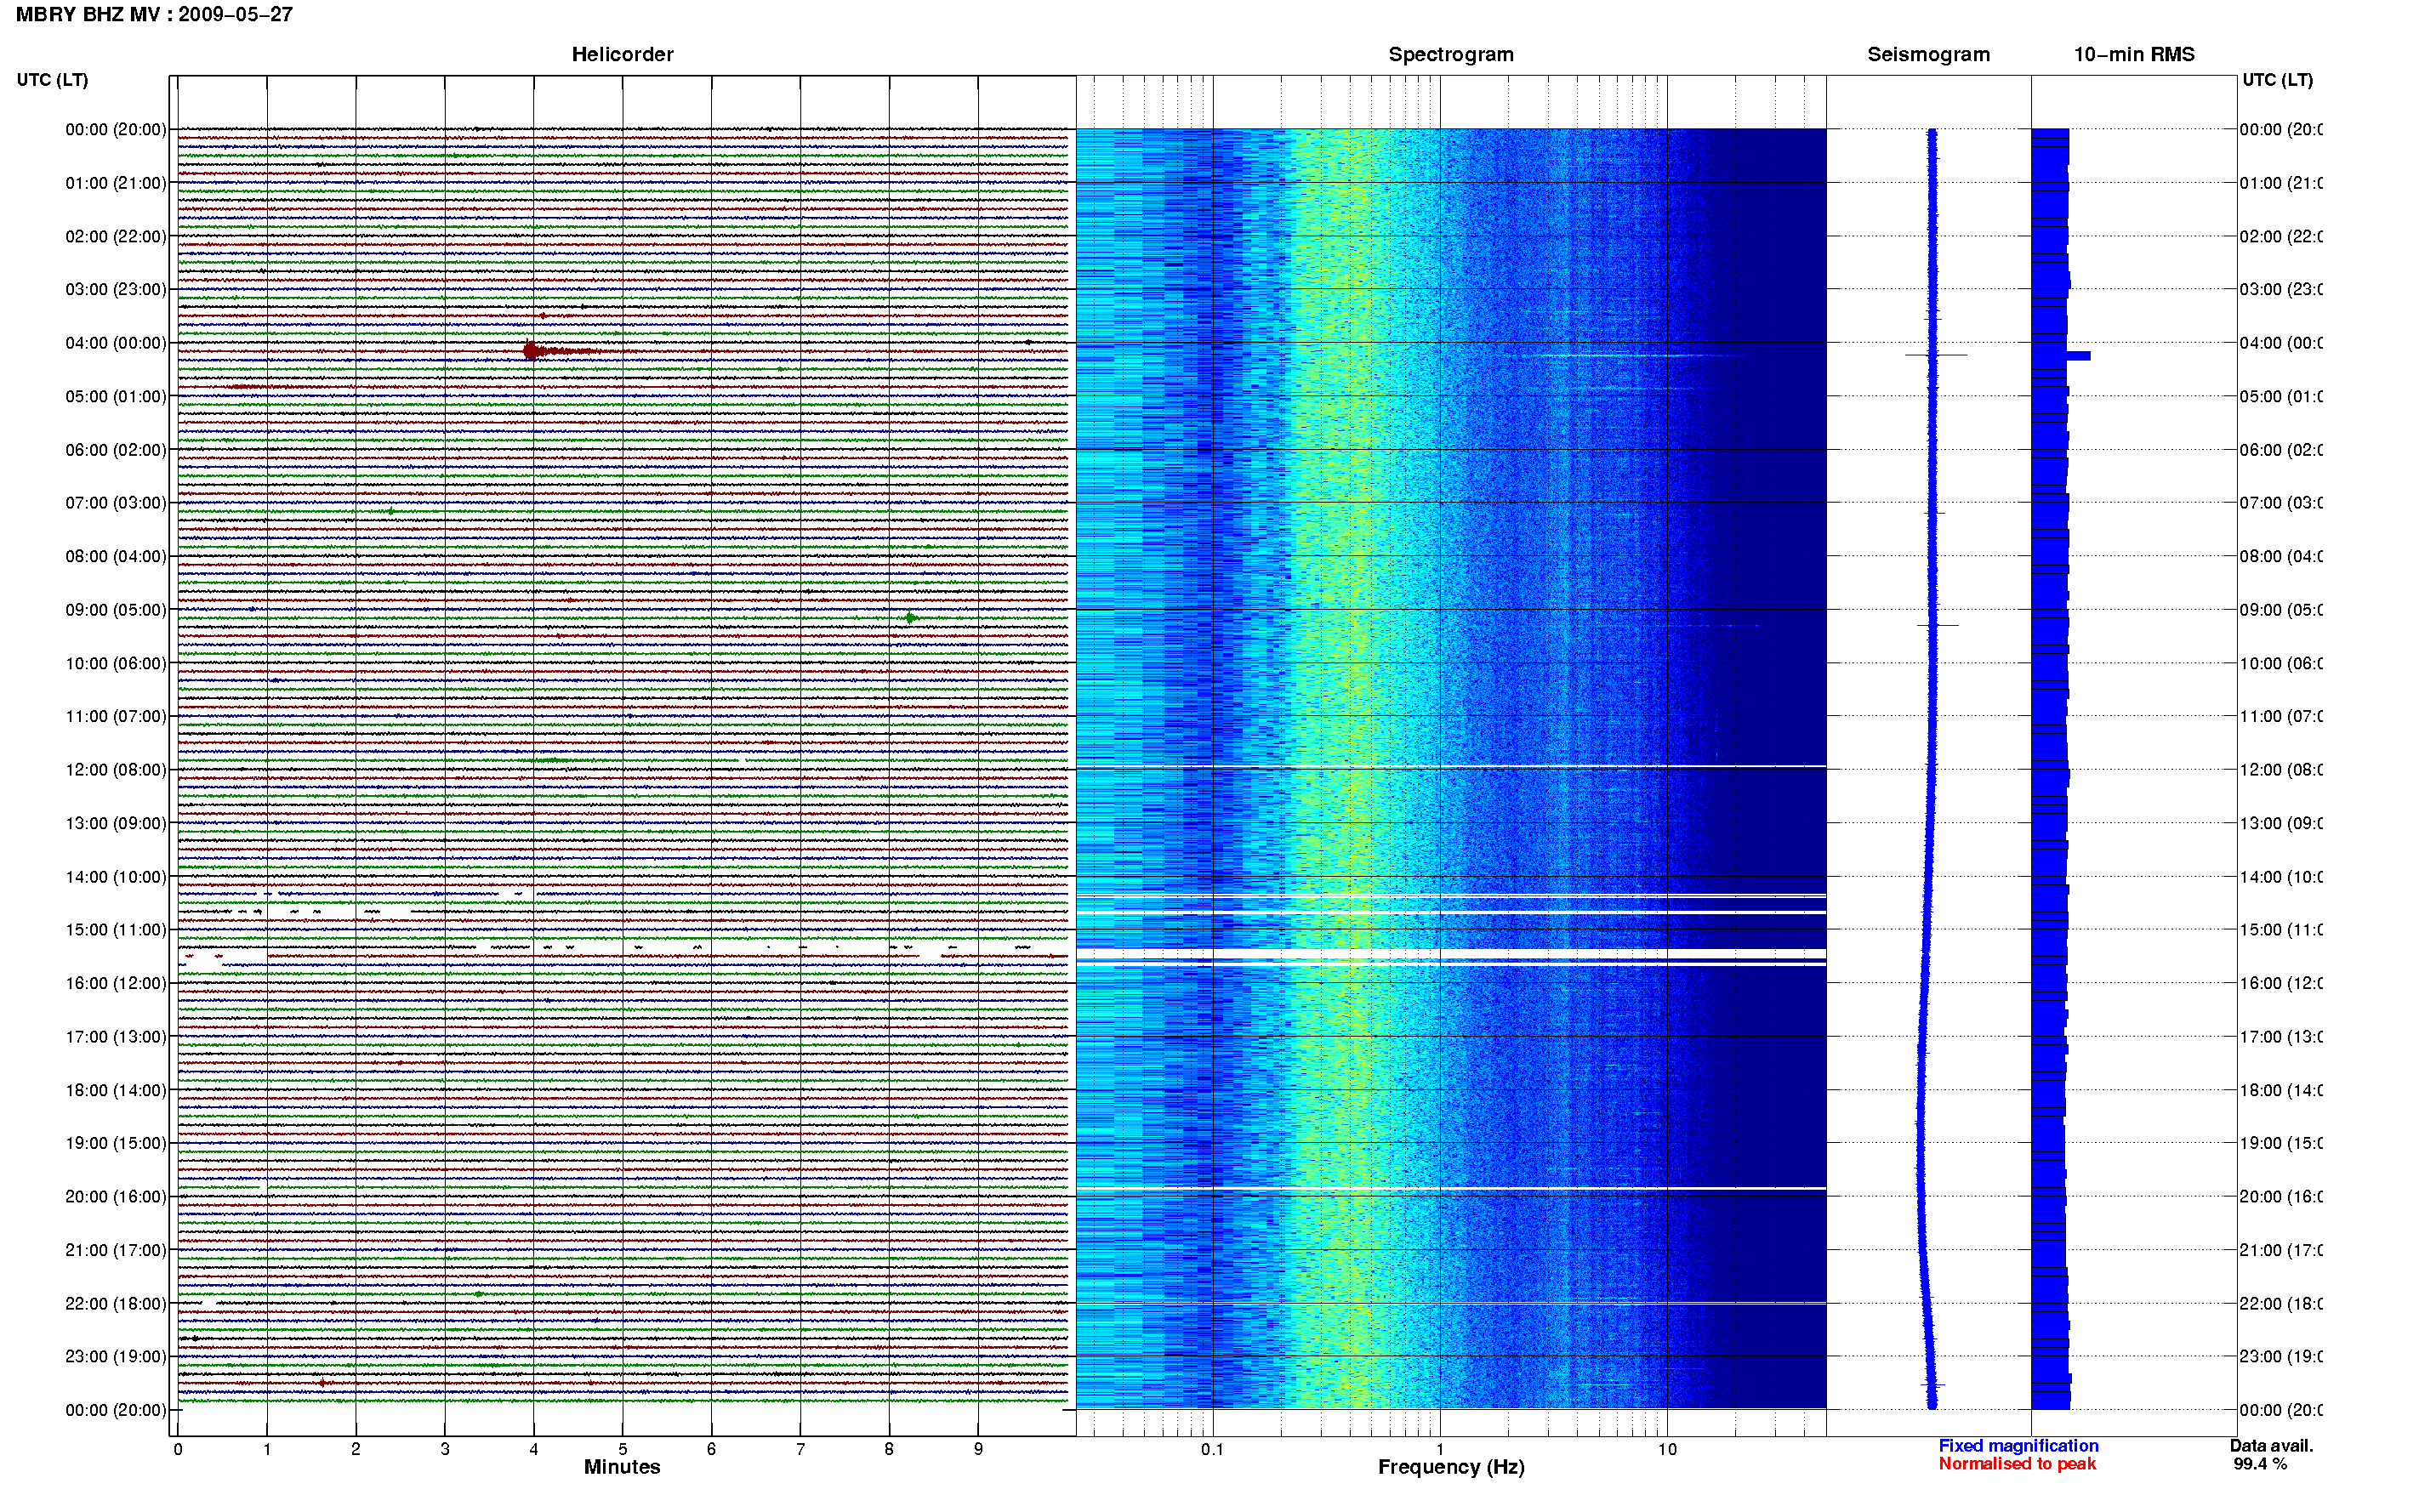Click the white data gap band near 15:30 in spectrogram

click(x=1451, y=955)
